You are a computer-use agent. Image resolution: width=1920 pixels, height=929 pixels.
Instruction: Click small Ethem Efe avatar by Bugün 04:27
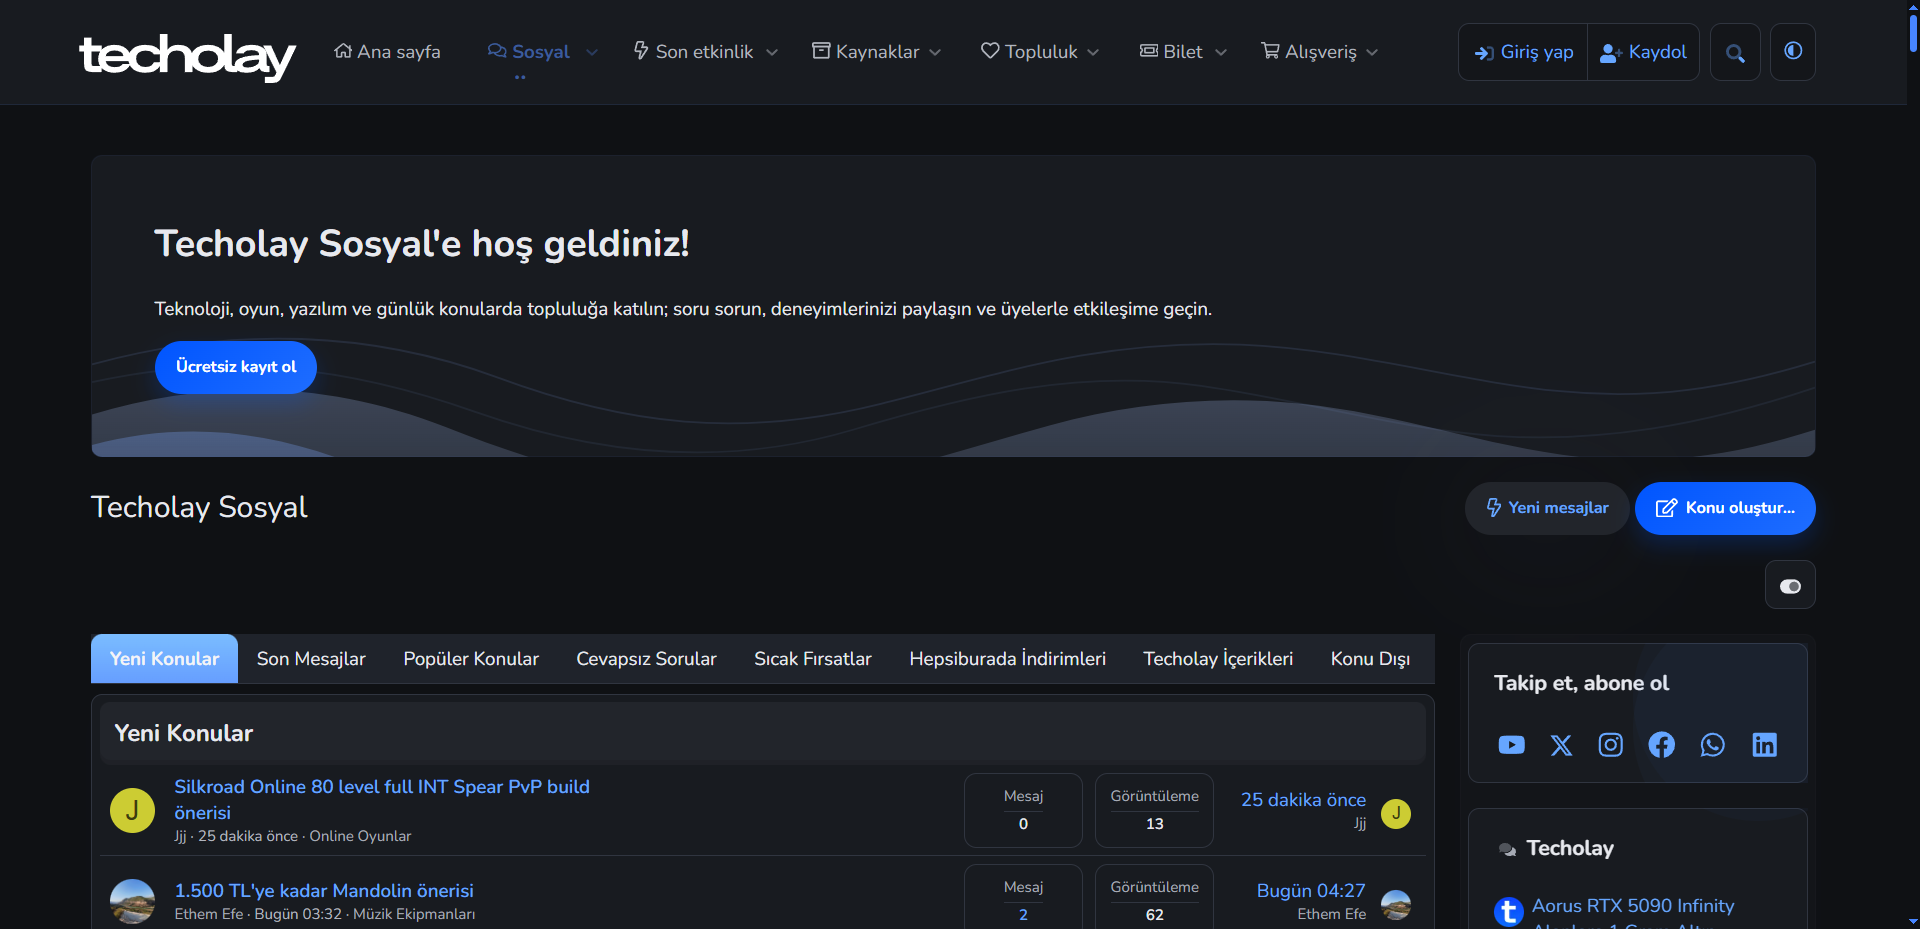pos(1396,905)
